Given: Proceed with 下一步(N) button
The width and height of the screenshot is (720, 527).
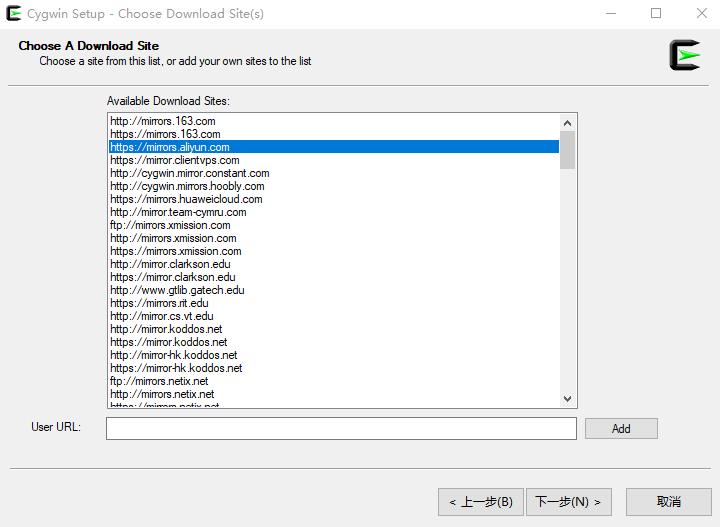Looking at the screenshot, I should tap(568, 502).
